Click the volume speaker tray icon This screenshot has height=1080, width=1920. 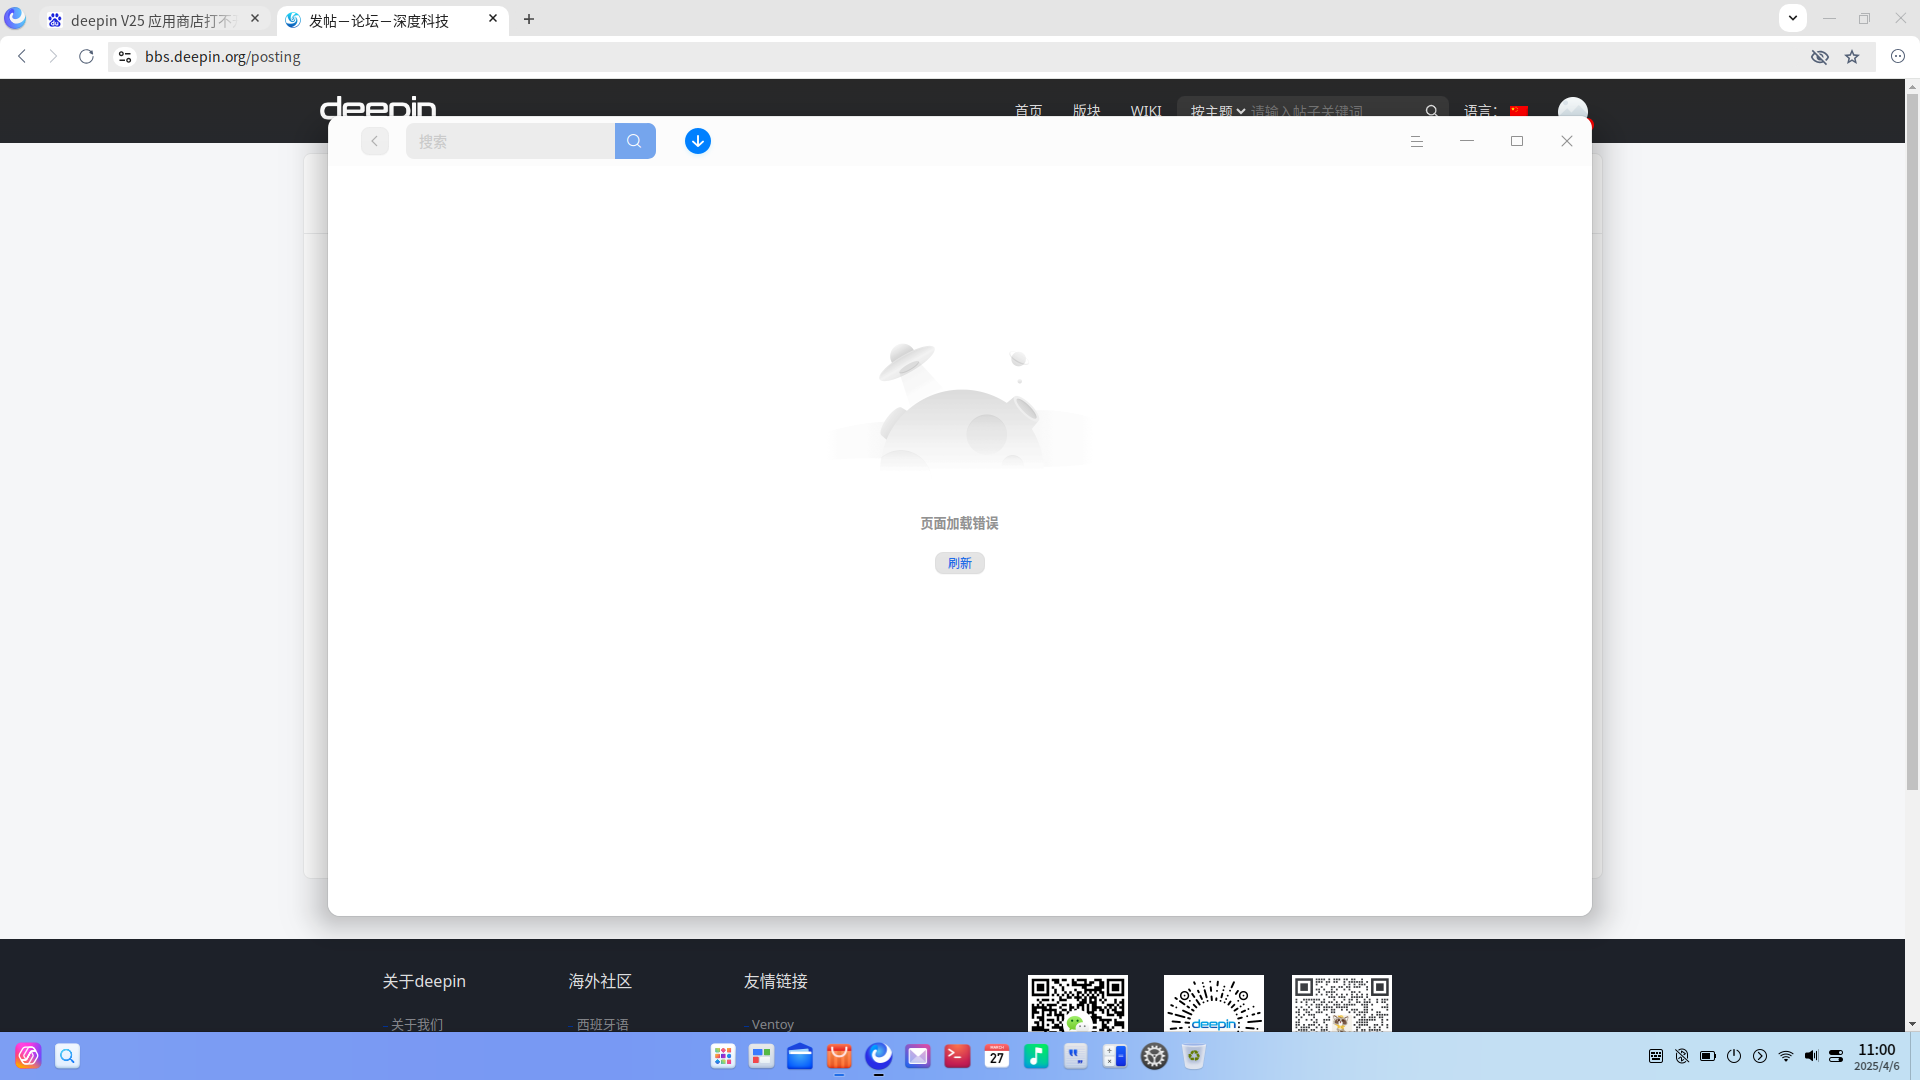click(1811, 1056)
